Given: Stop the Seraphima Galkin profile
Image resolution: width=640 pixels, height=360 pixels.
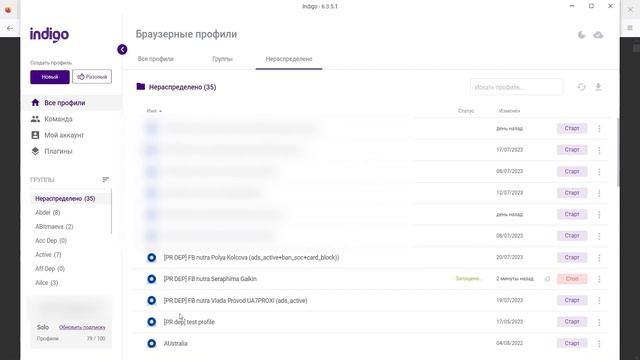Looking at the screenshot, I should pos(572,279).
